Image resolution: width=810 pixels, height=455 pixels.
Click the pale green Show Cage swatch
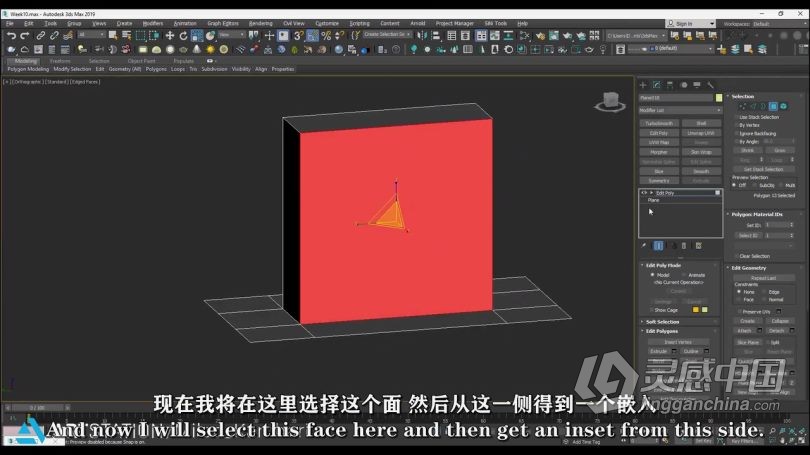pyautogui.click(x=705, y=310)
